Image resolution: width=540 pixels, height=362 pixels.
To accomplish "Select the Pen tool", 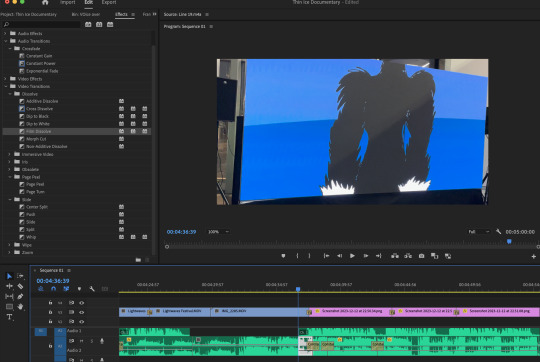I will click(x=20, y=296).
